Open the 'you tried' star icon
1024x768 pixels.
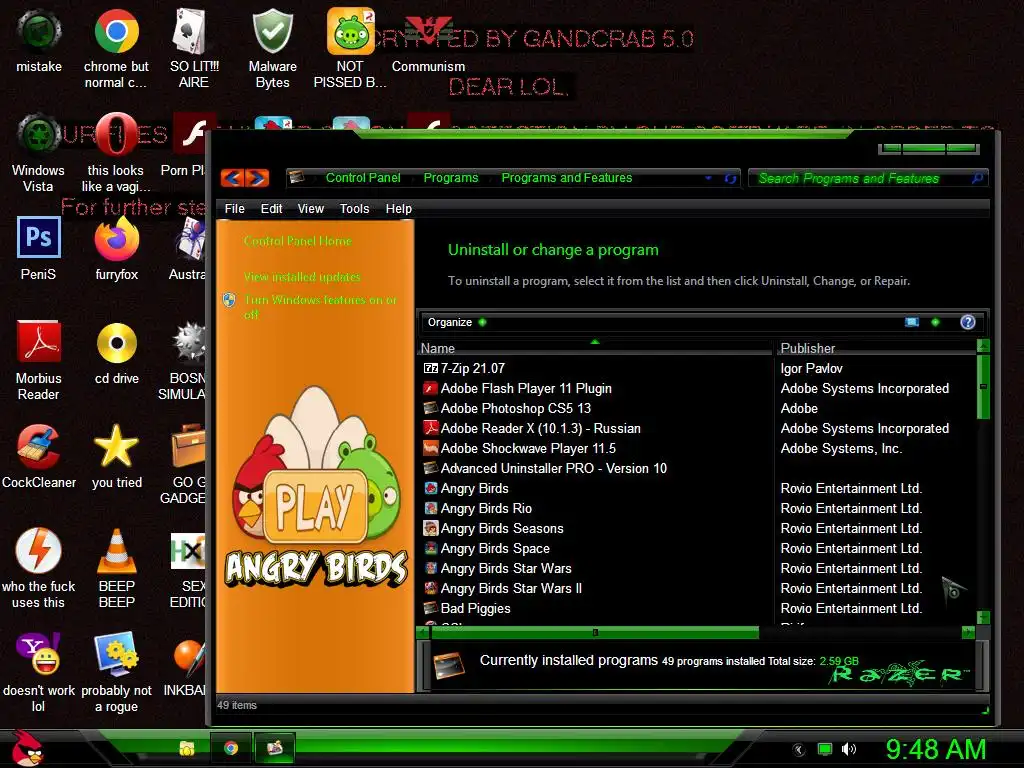116,457
